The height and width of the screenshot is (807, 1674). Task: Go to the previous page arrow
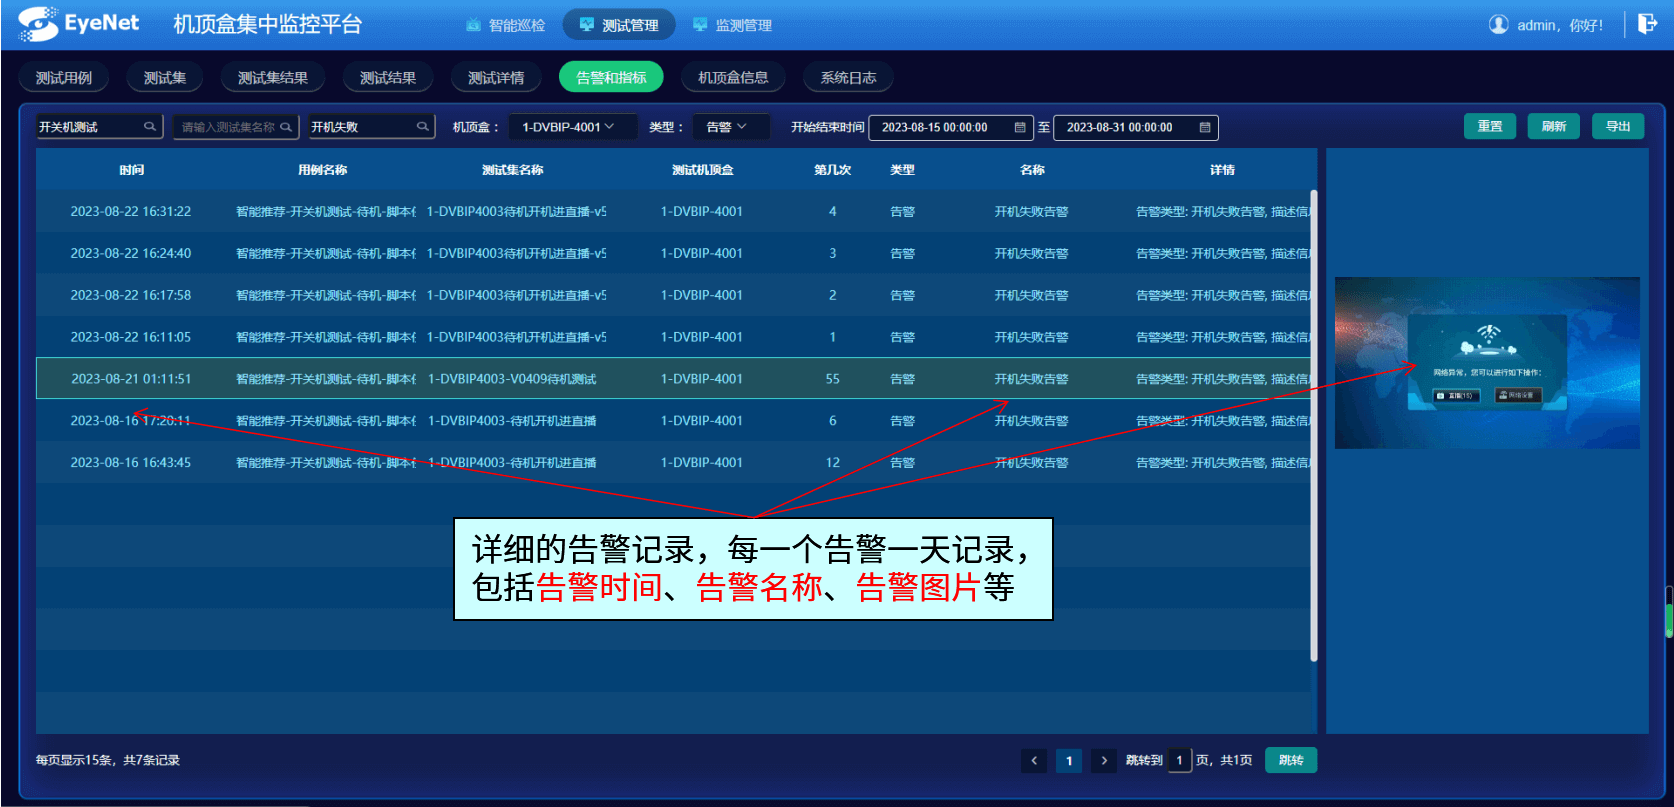pos(1034,761)
